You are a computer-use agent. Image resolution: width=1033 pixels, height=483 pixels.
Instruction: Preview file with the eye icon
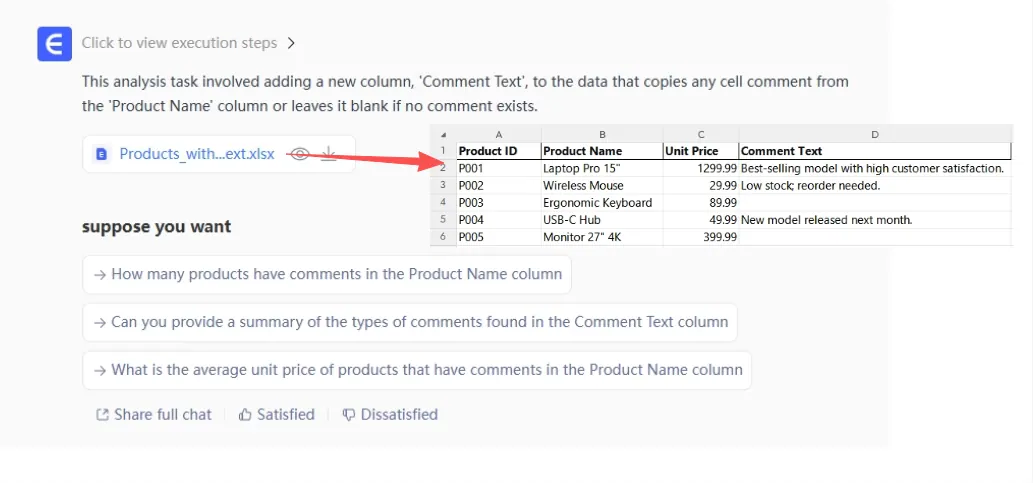point(300,154)
